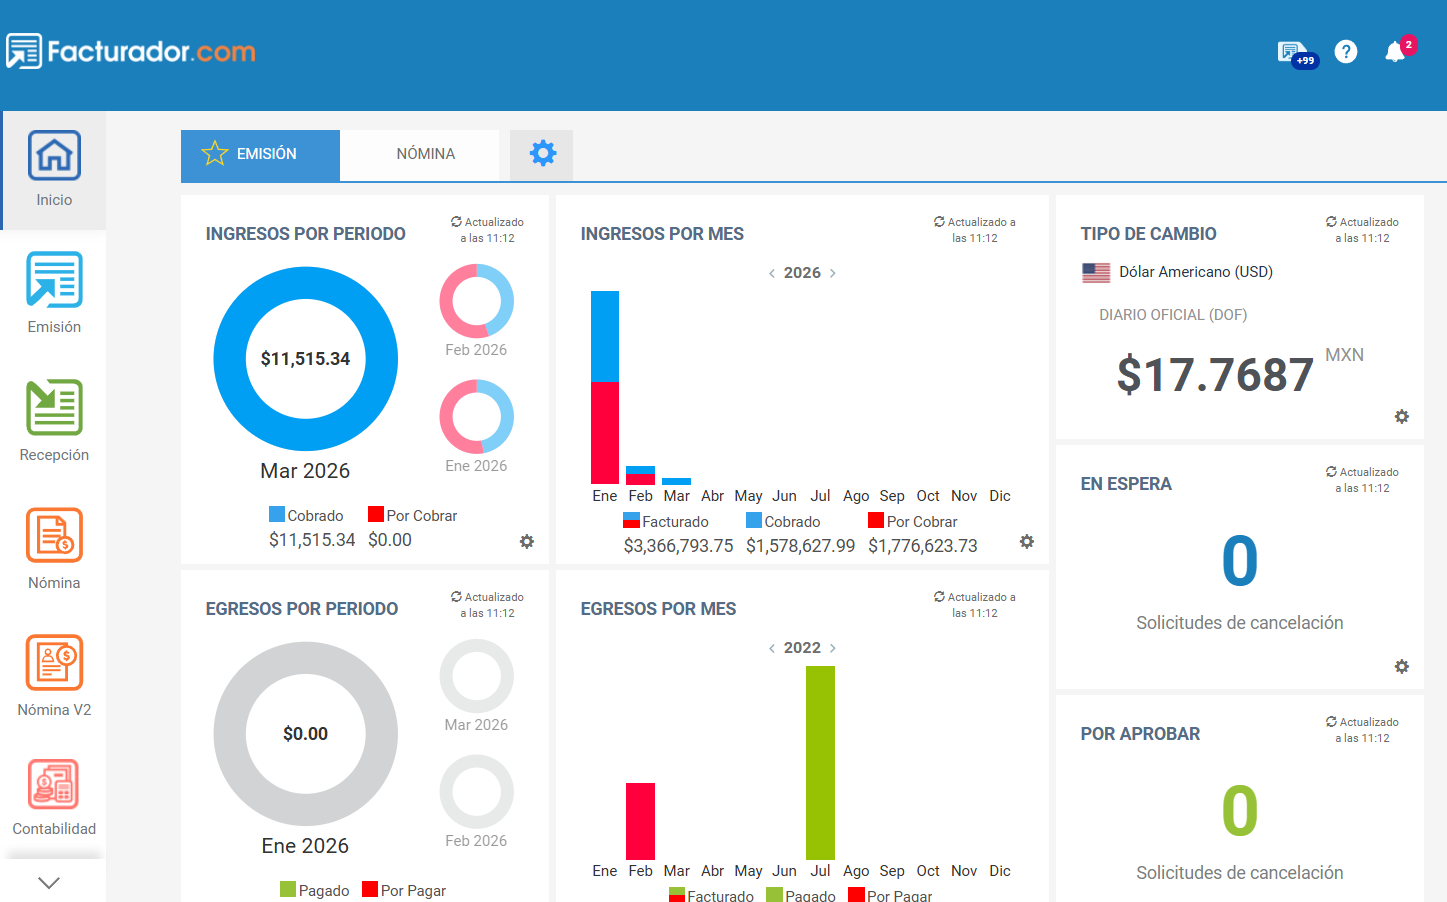Open the Recepción module icon
1447x902 pixels.
click(x=54, y=408)
